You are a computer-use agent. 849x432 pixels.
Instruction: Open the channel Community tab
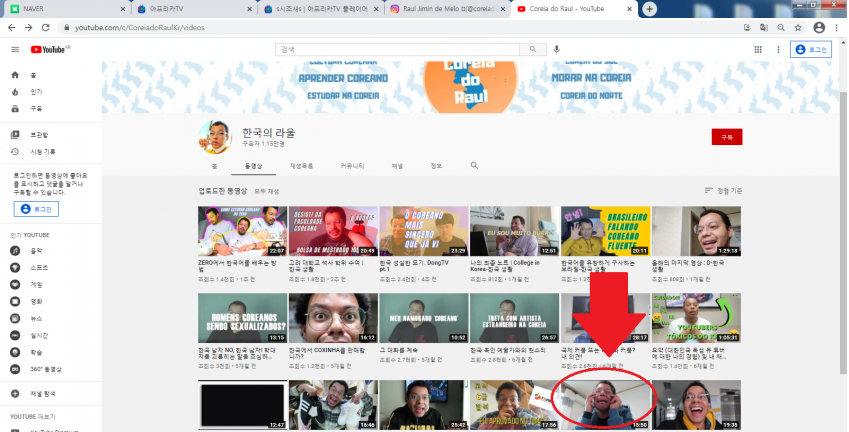click(352, 166)
